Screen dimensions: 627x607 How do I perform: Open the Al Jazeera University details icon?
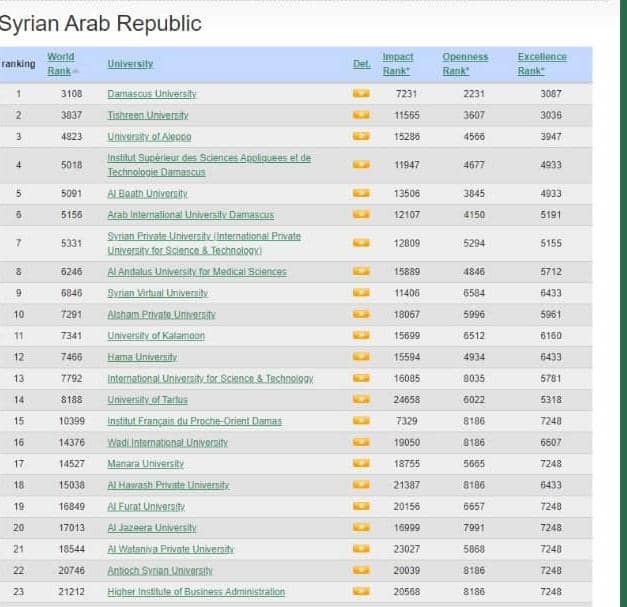361,527
